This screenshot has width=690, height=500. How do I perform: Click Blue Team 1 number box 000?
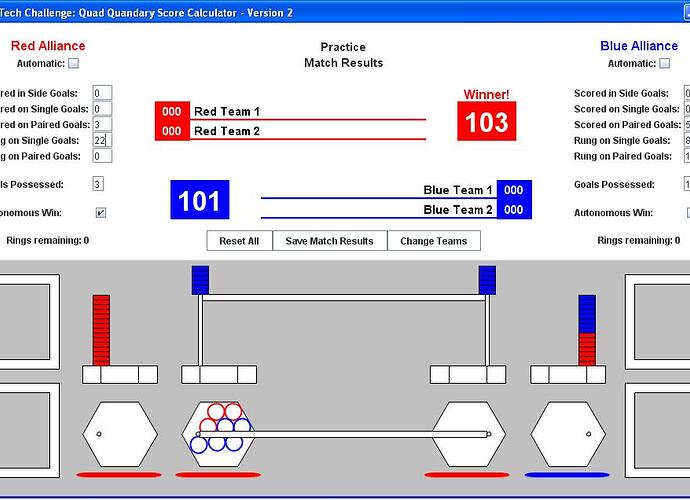514,190
